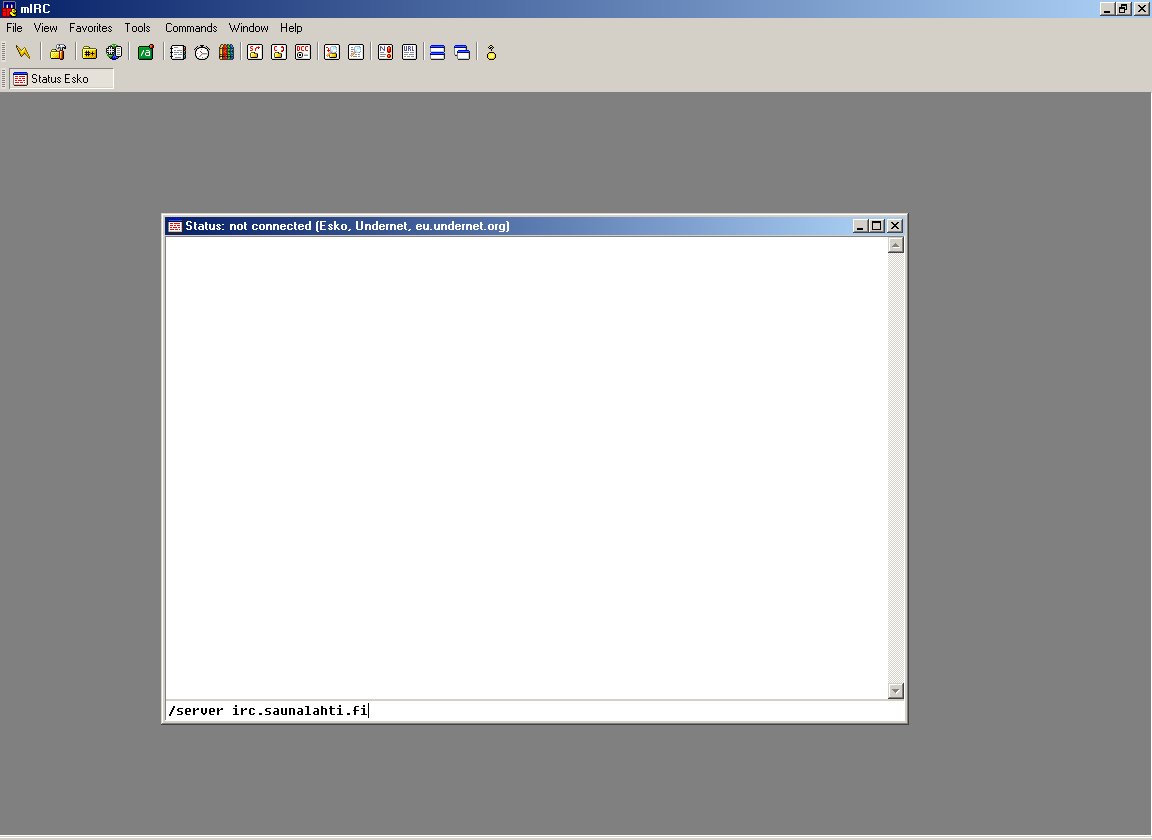The height and width of the screenshot is (840, 1152).
Task: Click the DCC Send file icon
Action: click(x=254, y=52)
